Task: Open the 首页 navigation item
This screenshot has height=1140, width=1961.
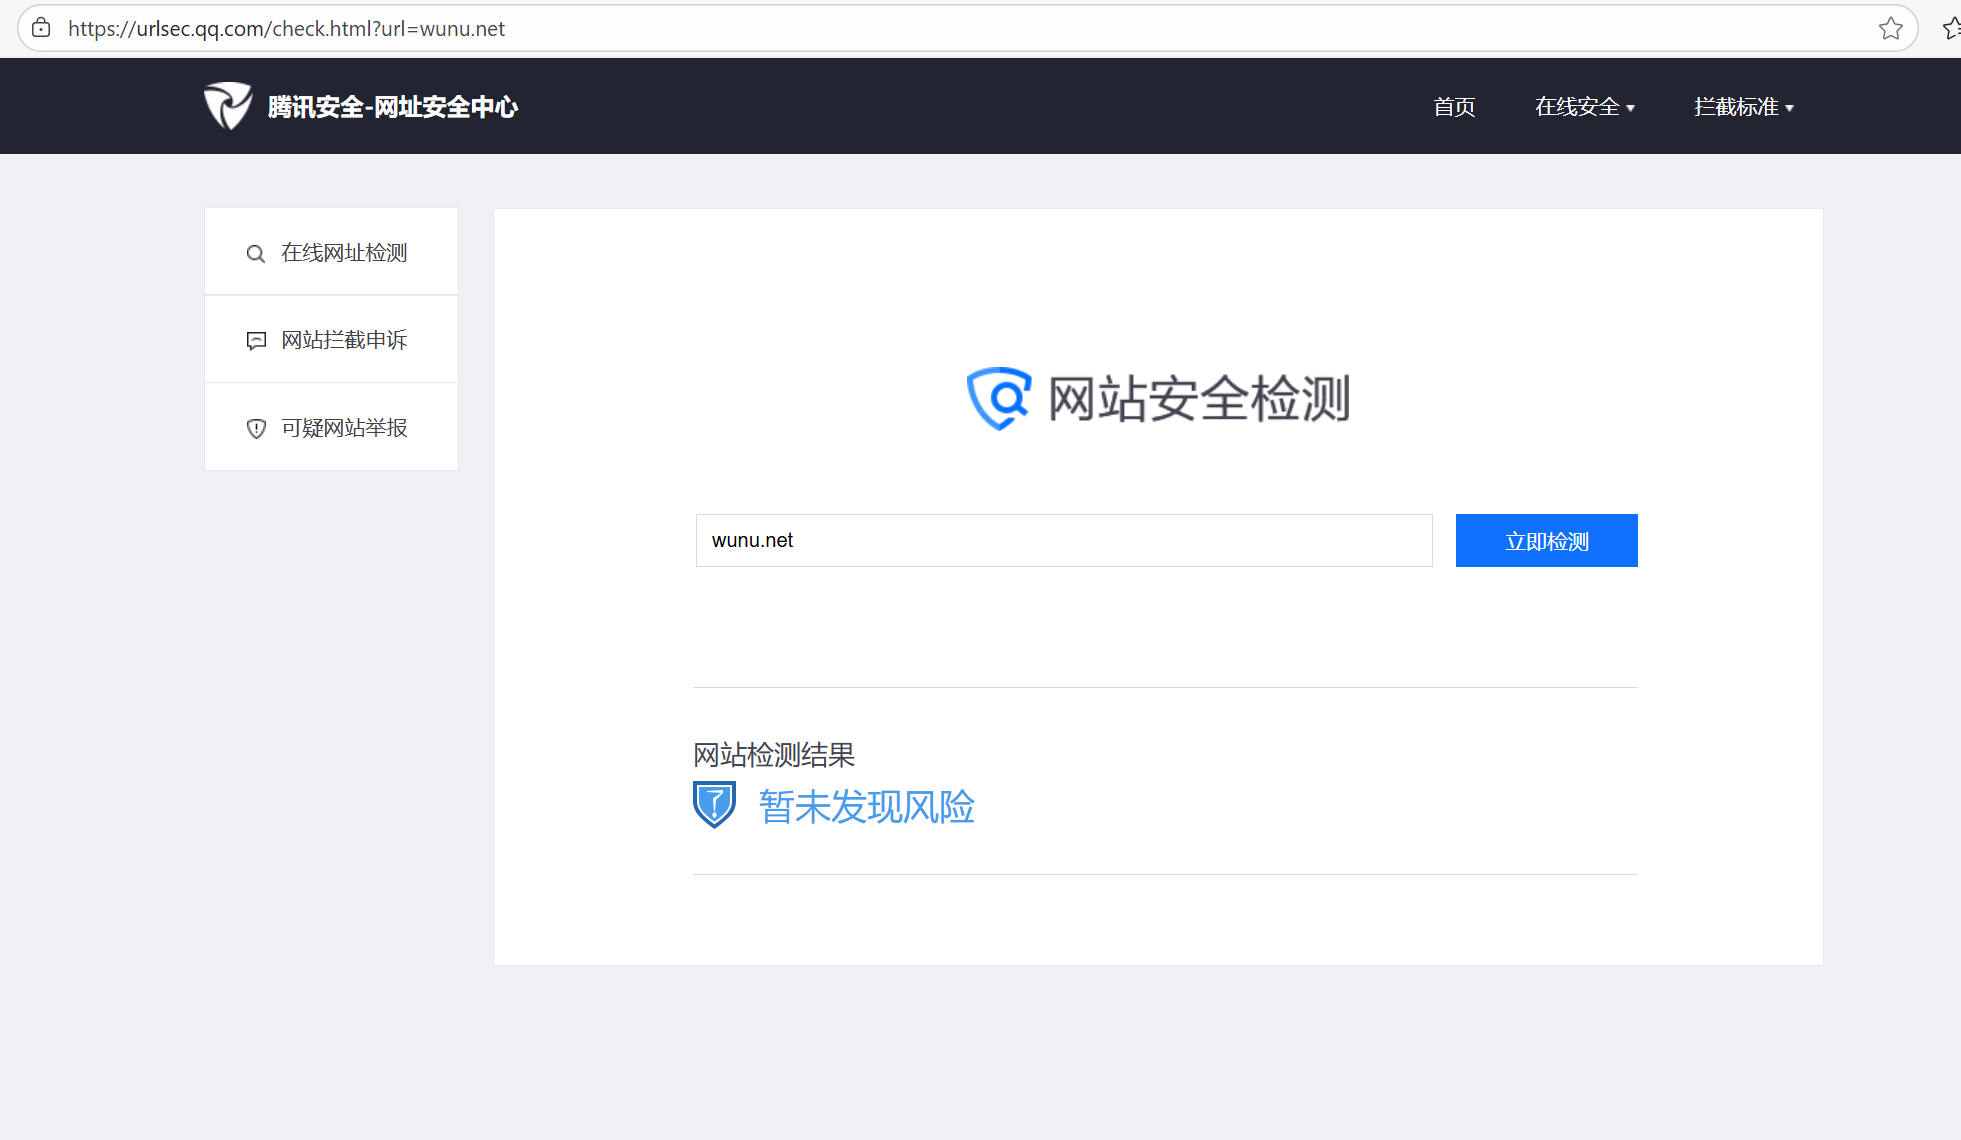Action: 1454,107
